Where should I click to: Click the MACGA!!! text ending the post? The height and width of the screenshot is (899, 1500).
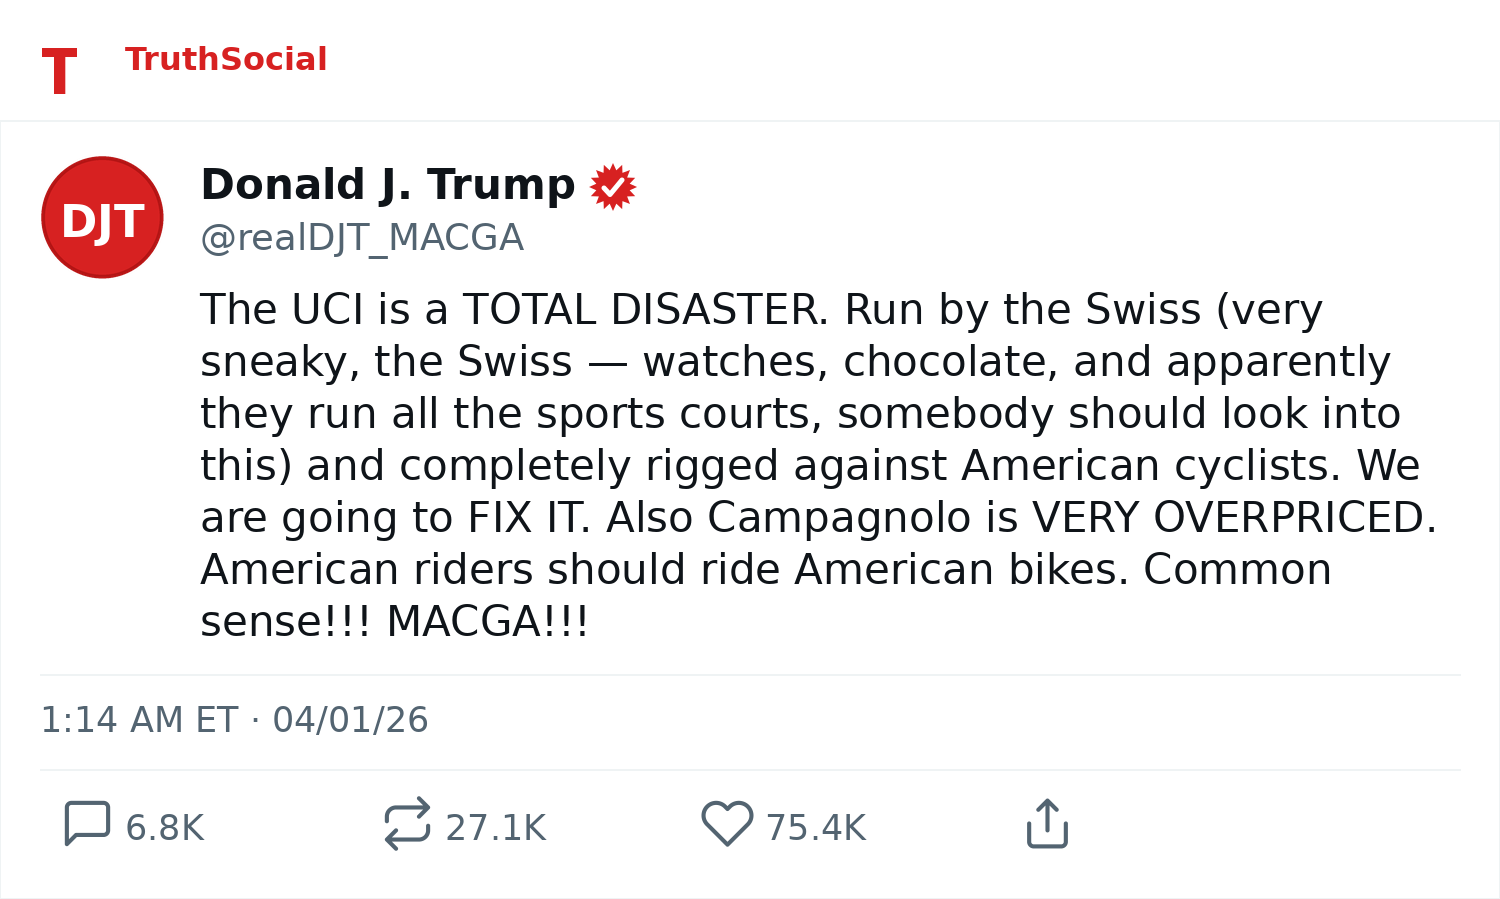click(x=488, y=622)
